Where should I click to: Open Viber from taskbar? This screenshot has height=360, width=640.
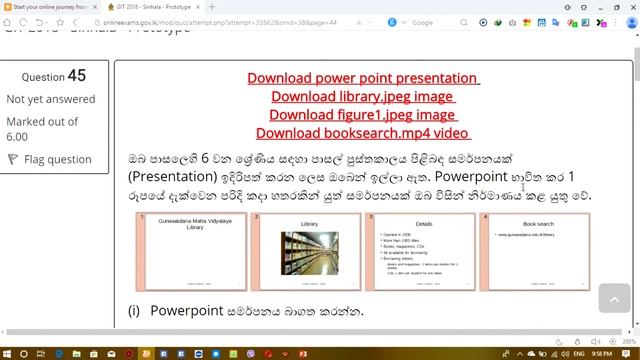point(251,354)
